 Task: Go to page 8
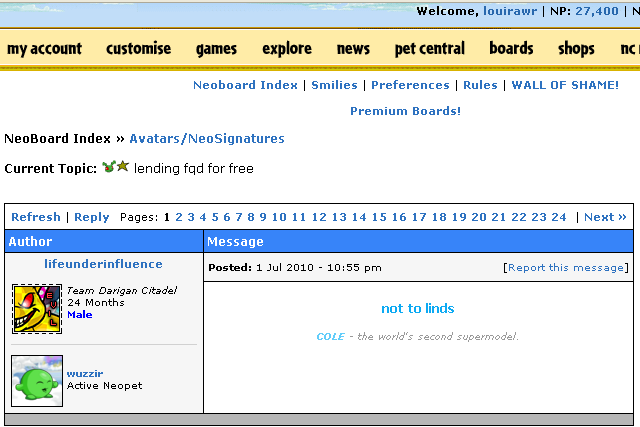pyautogui.click(x=251, y=217)
